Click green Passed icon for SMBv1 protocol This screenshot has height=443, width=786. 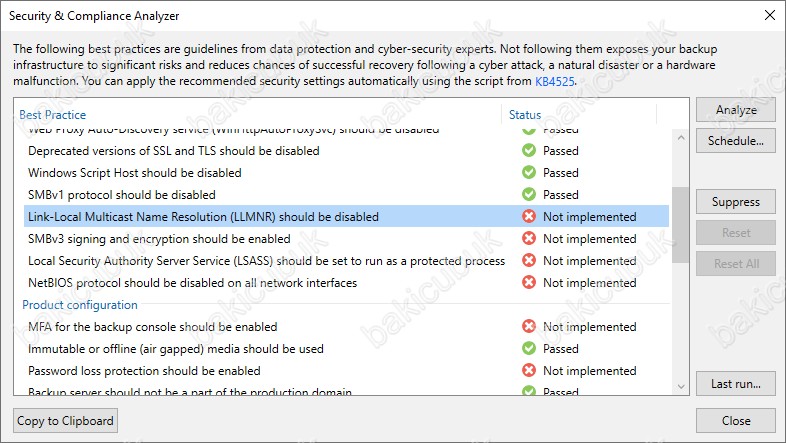(528, 194)
